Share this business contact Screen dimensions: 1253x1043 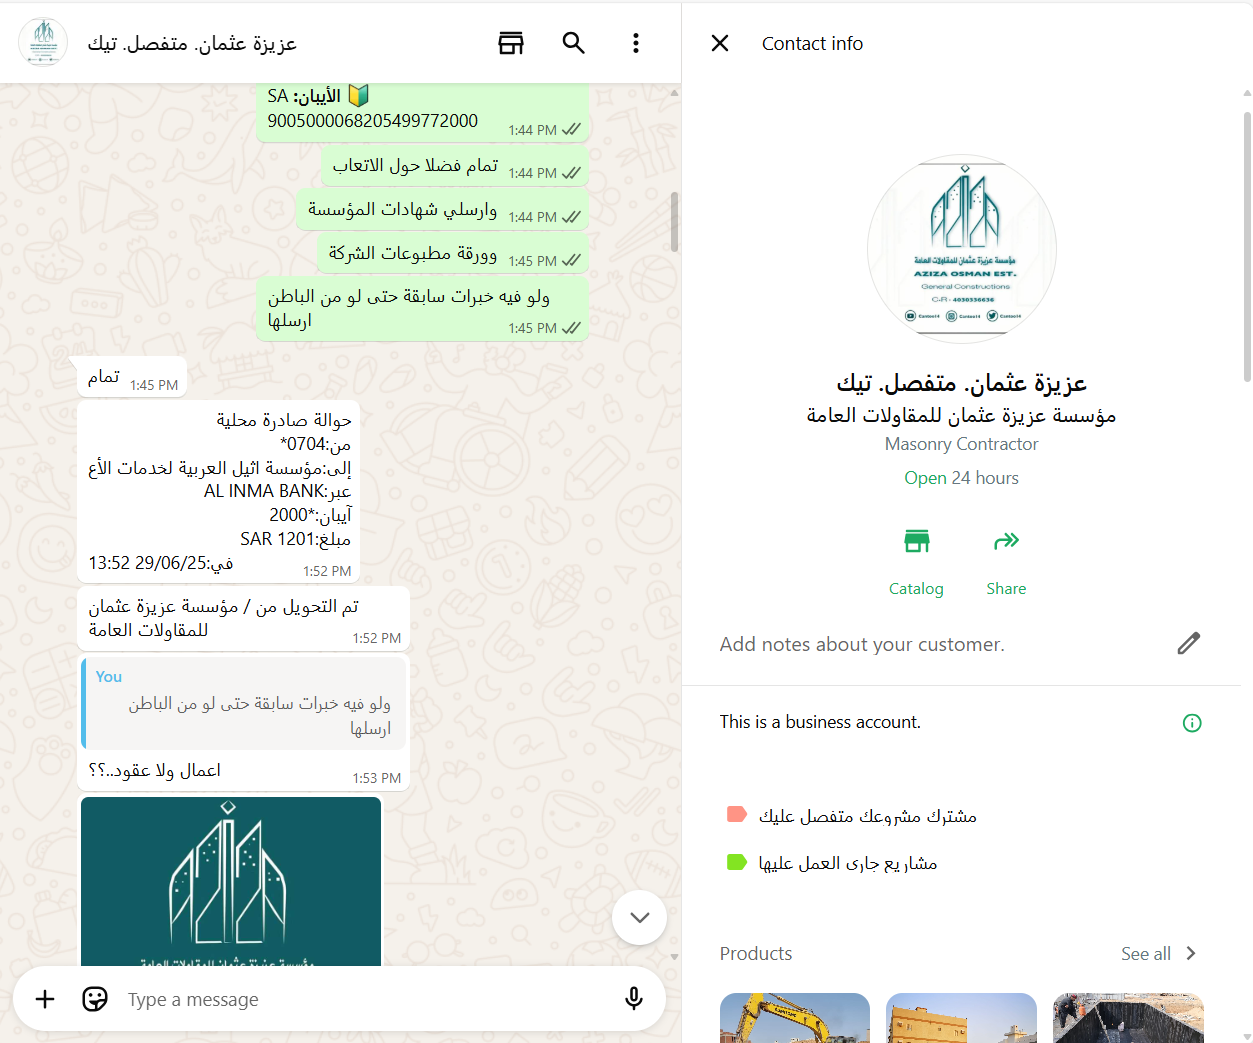pos(1005,562)
